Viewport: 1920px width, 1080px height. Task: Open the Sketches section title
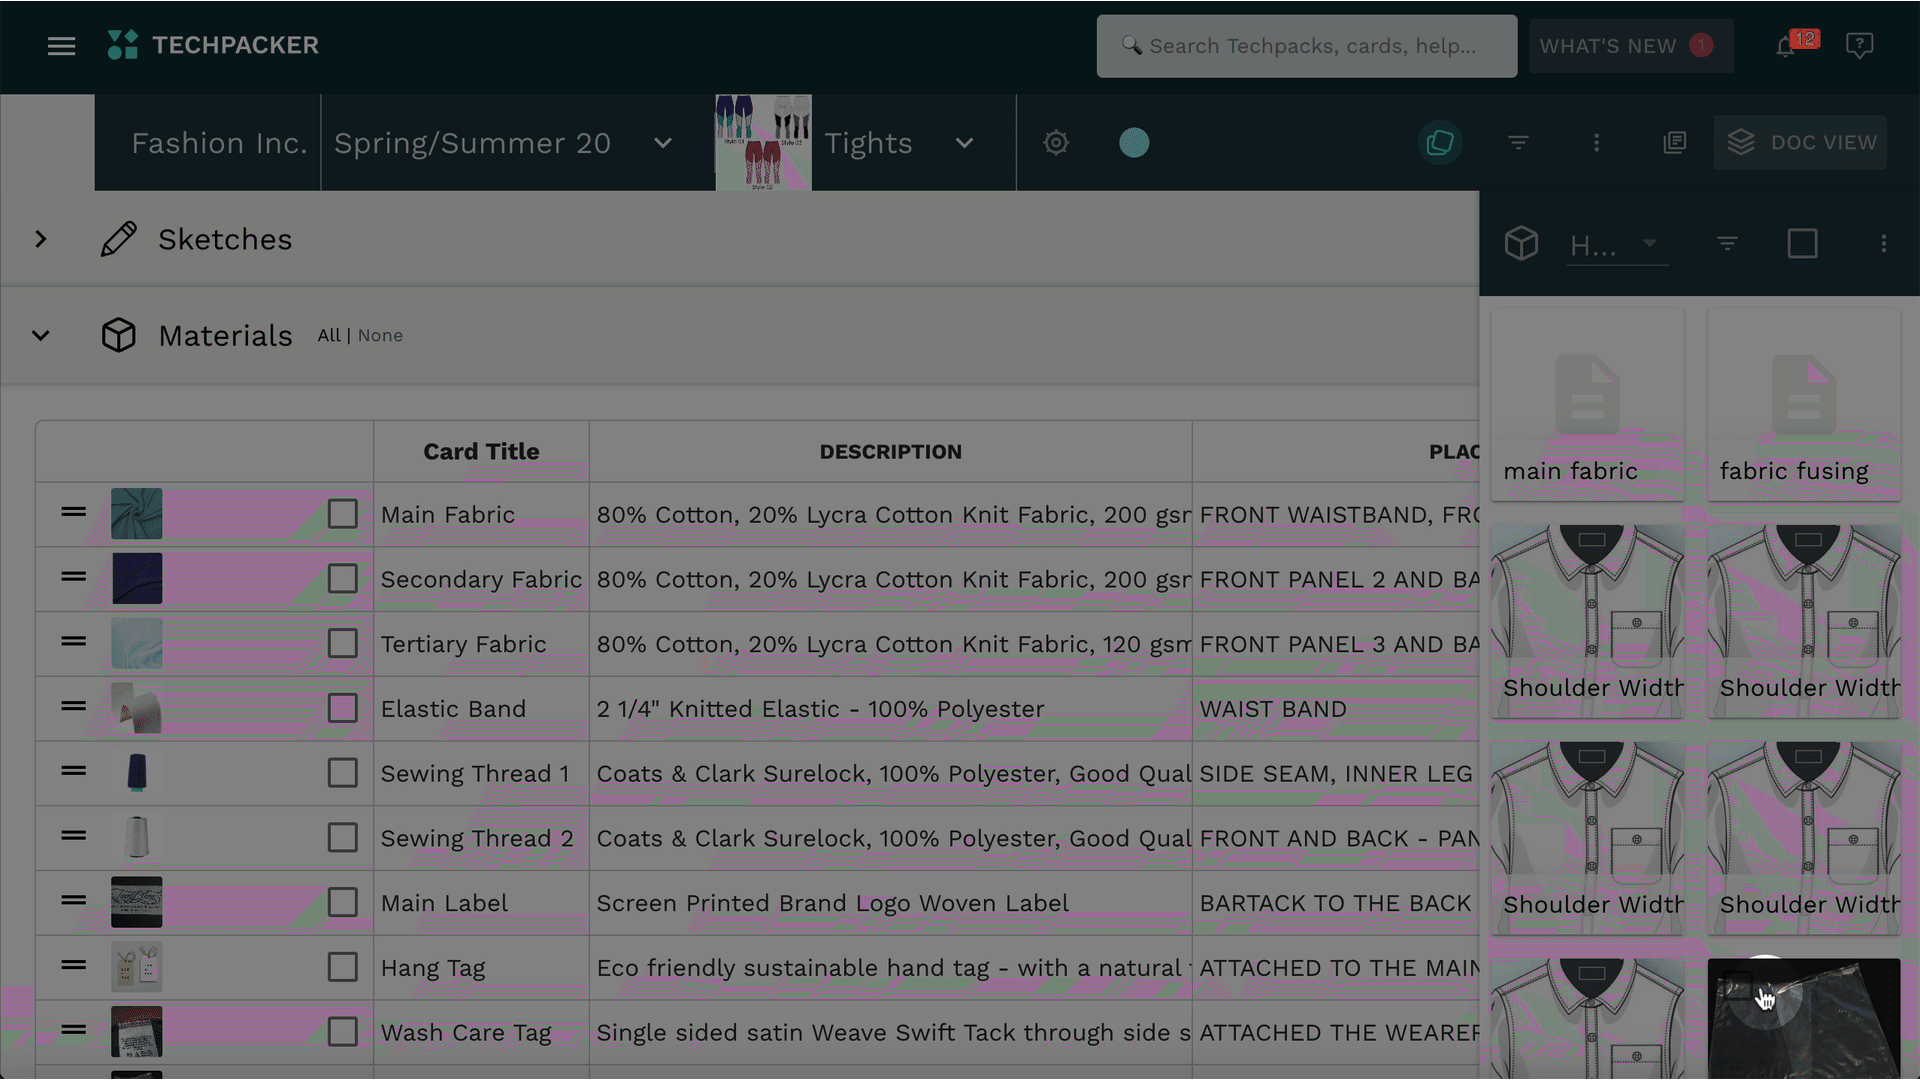click(225, 240)
